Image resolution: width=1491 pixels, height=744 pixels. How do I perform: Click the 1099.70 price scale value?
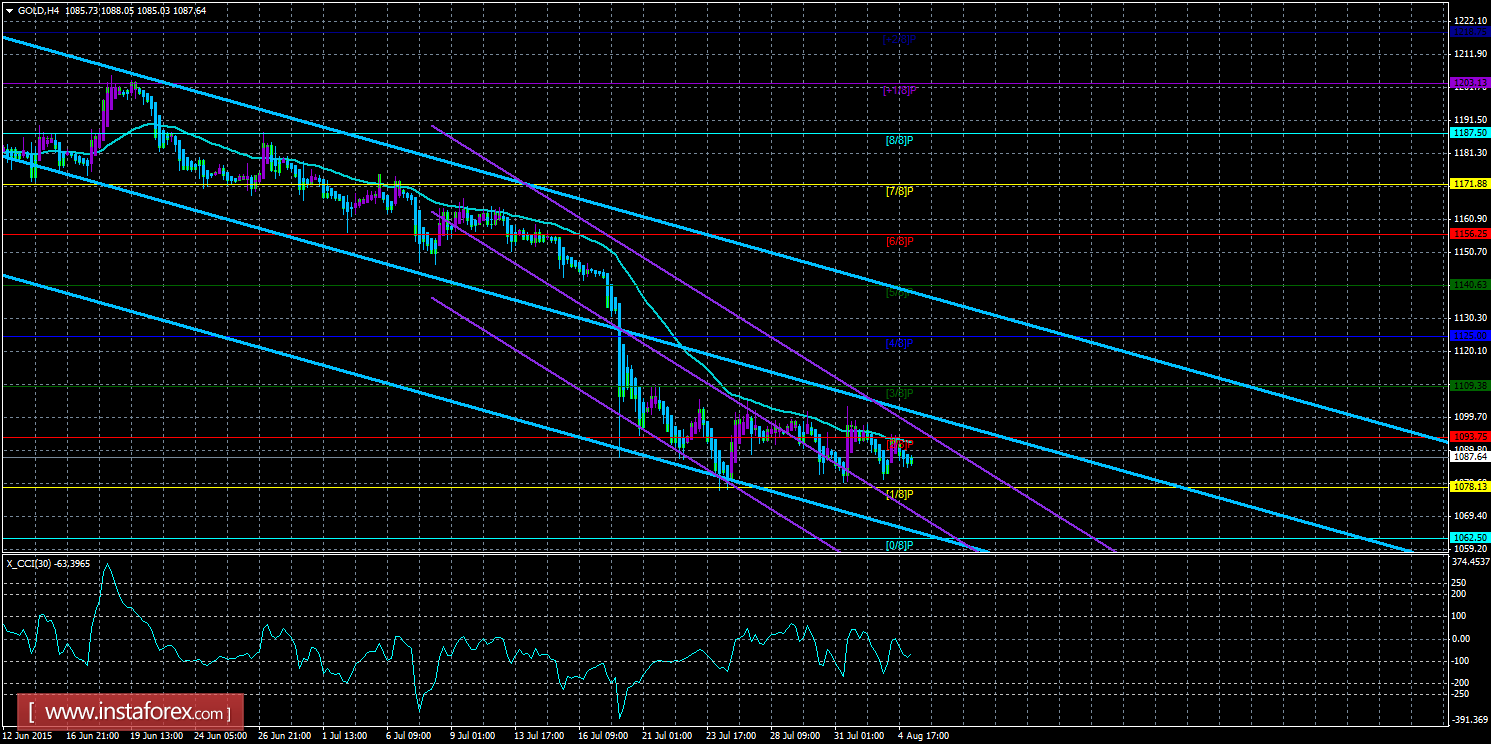1470,417
